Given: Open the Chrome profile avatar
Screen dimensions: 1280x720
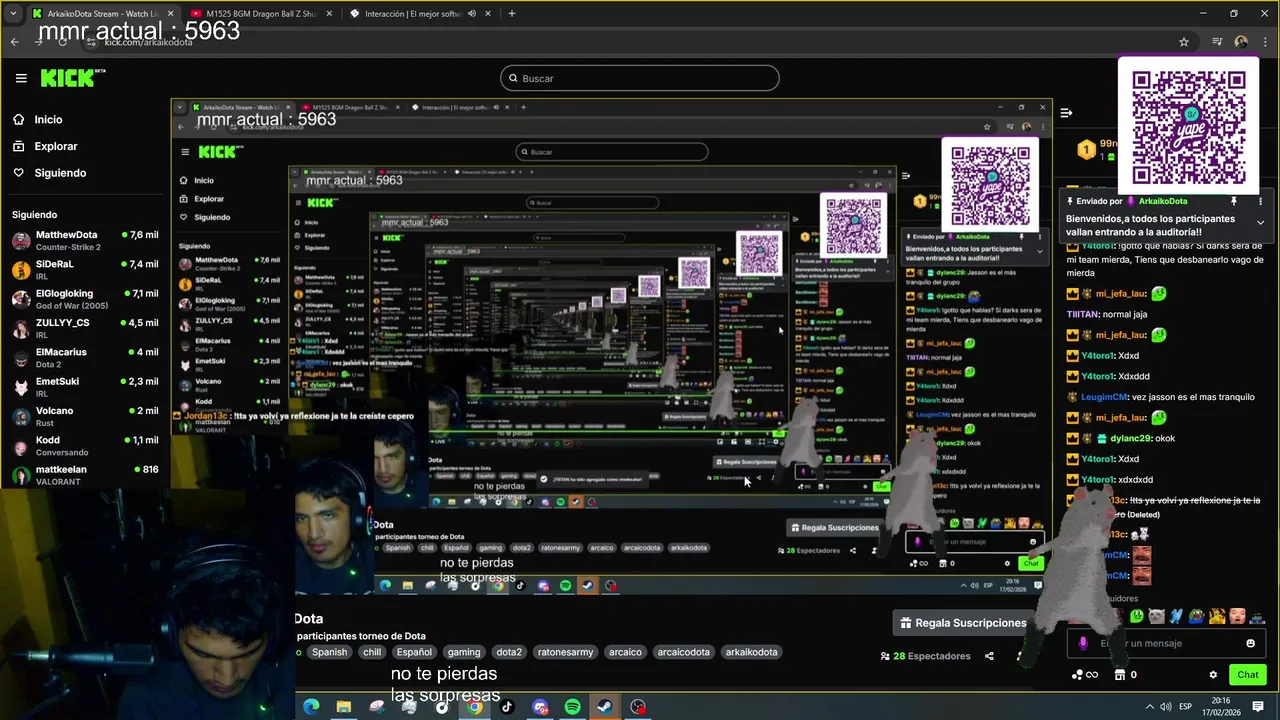Looking at the screenshot, I should (x=1241, y=42).
